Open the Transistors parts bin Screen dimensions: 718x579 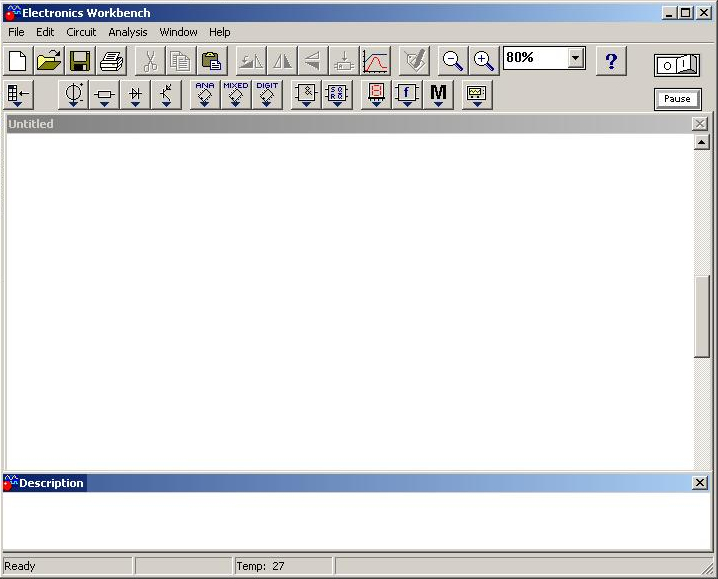pos(166,95)
